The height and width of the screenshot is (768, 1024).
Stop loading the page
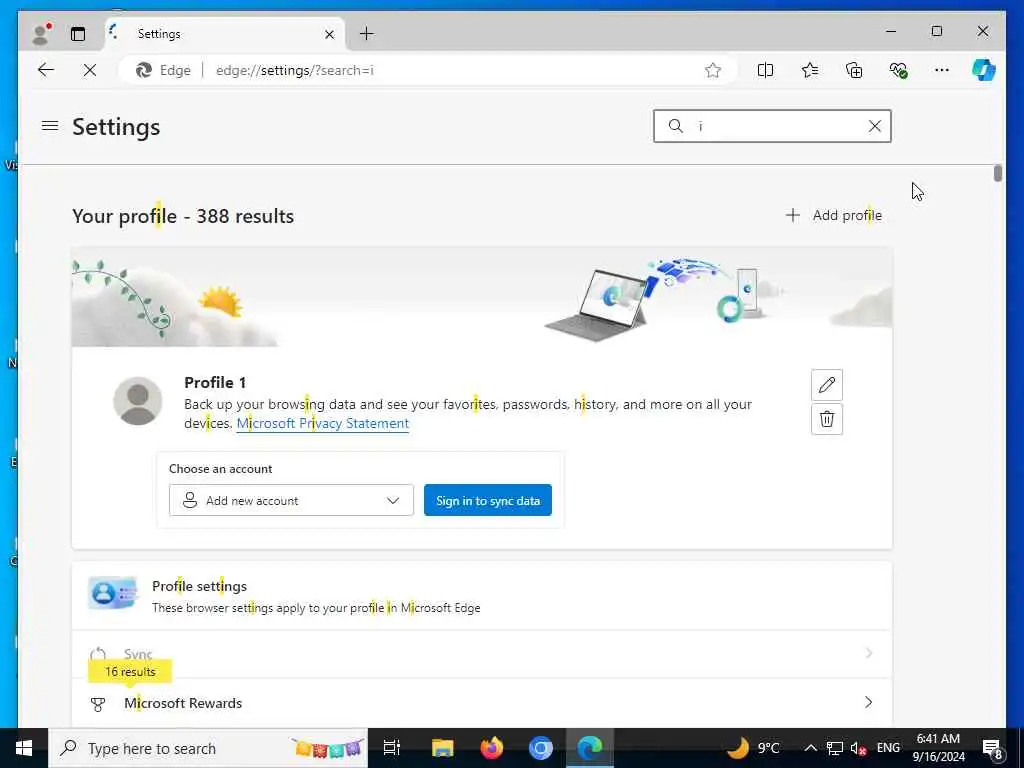coord(90,70)
